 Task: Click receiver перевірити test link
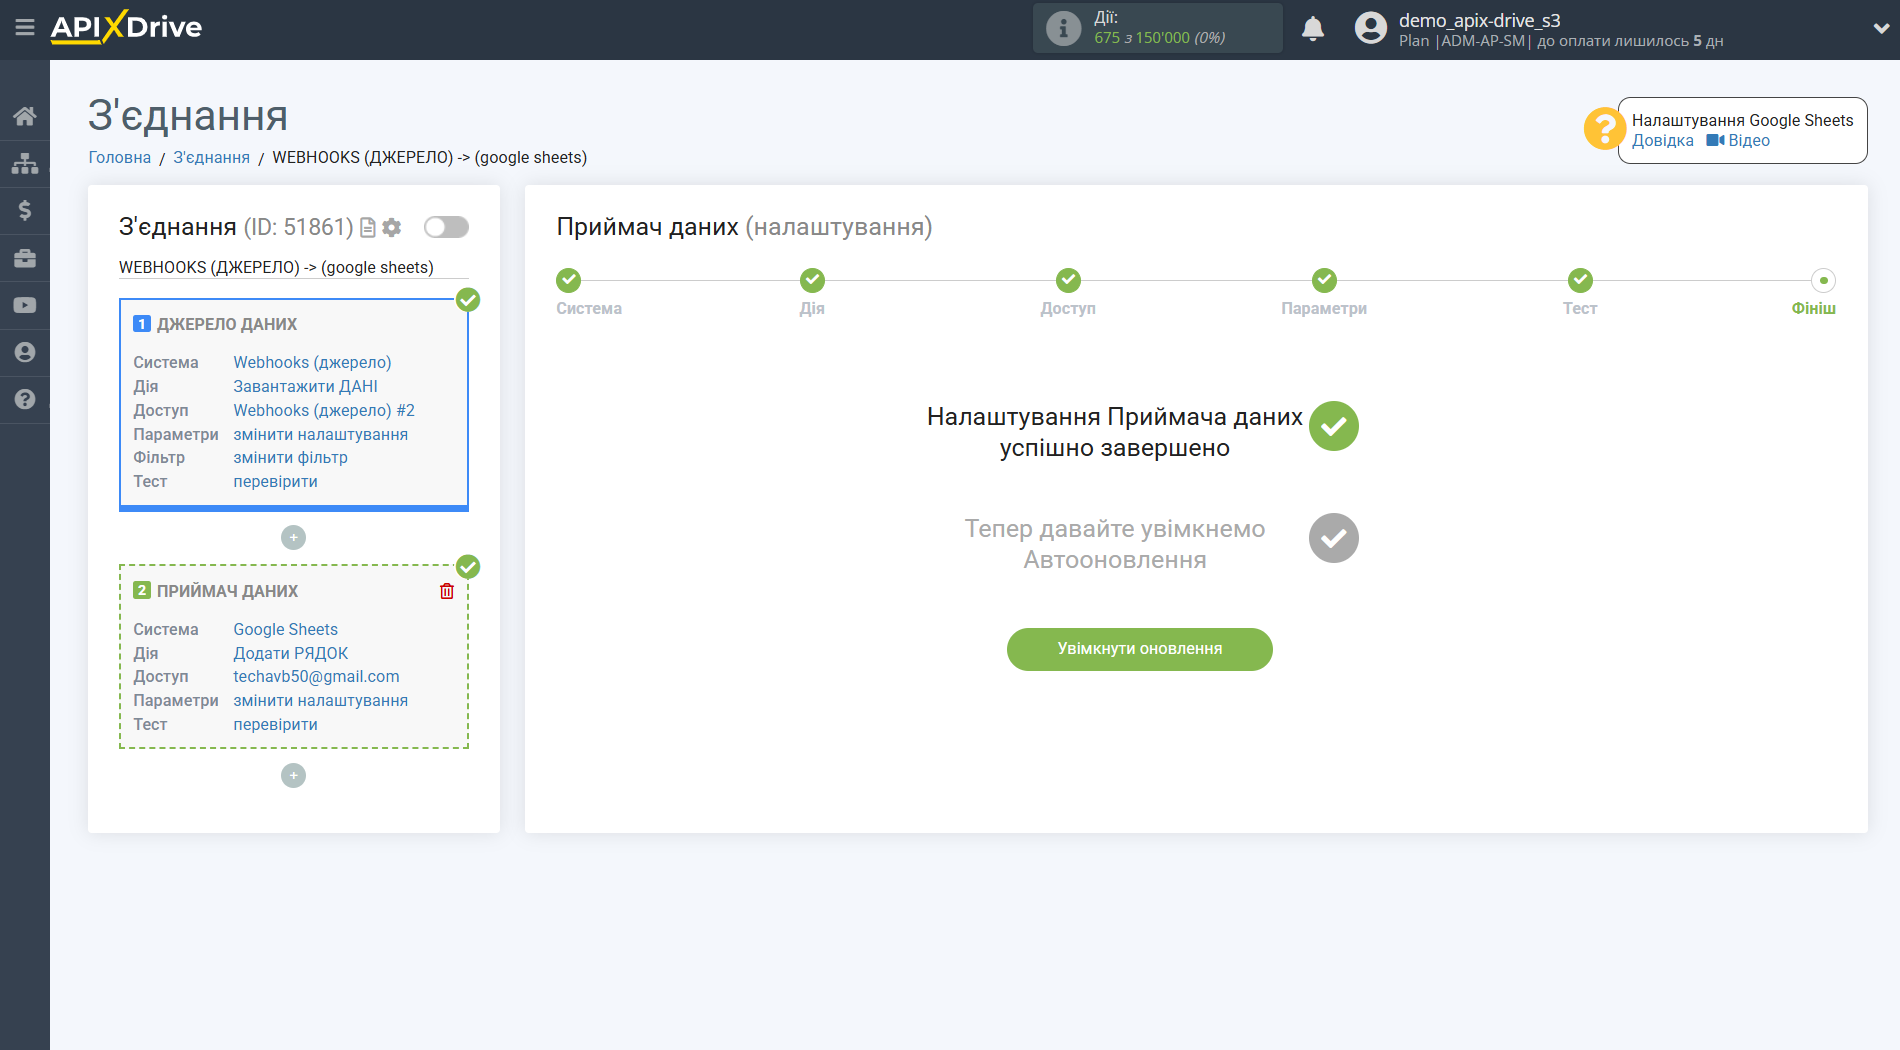pyautogui.click(x=276, y=724)
